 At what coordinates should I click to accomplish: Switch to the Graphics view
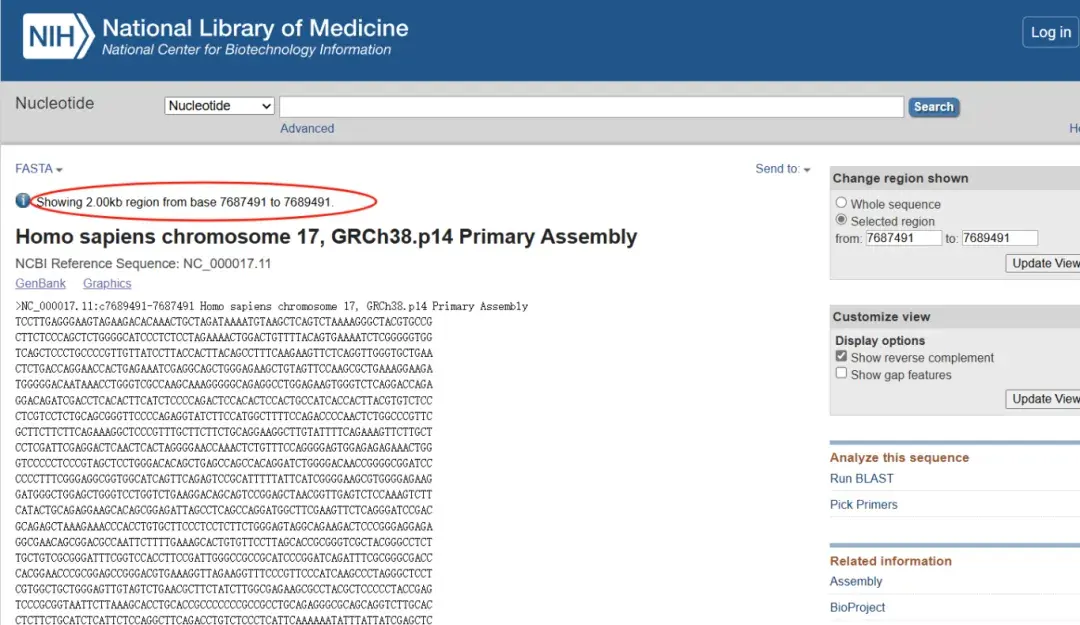coord(106,283)
